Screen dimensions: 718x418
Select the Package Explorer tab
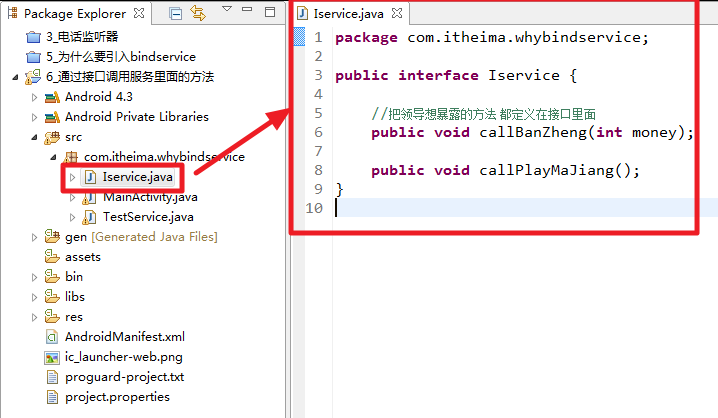tap(75, 14)
